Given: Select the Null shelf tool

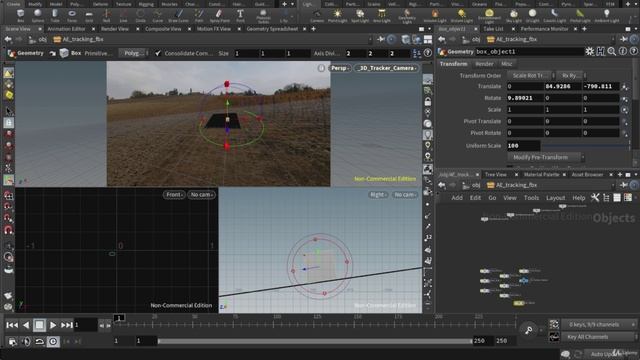Looking at the screenshot, I should coord(106,16).
